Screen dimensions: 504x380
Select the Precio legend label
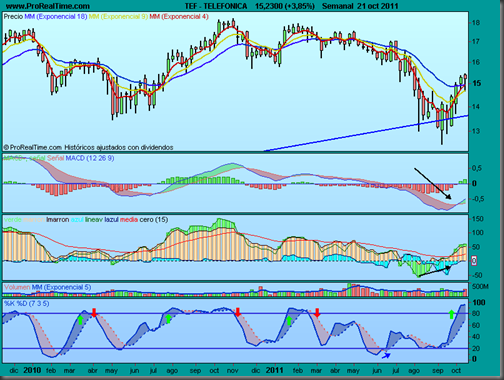pos(13,16)
